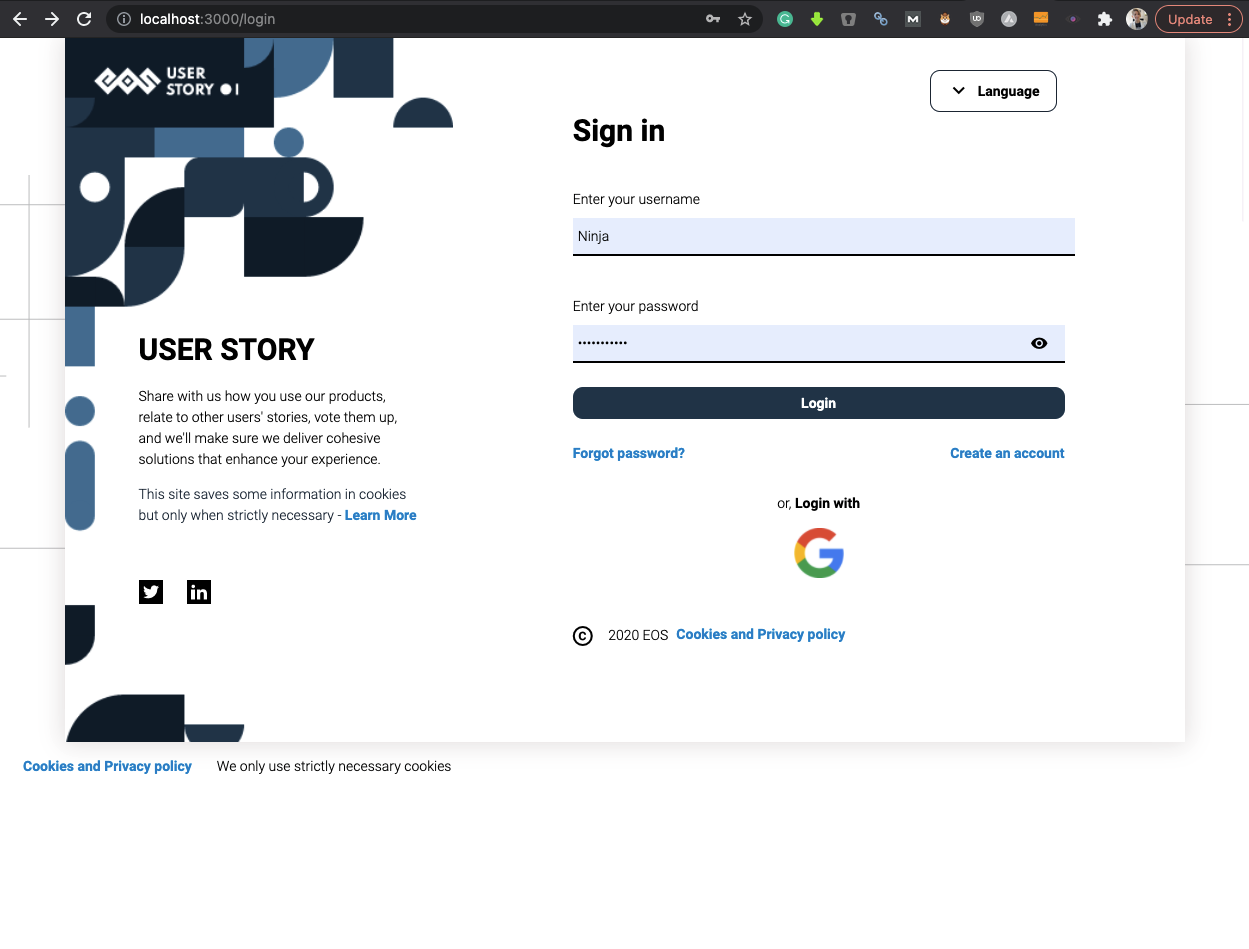
Task: Click the EOS User Story logo
Action: pos(167,82)
